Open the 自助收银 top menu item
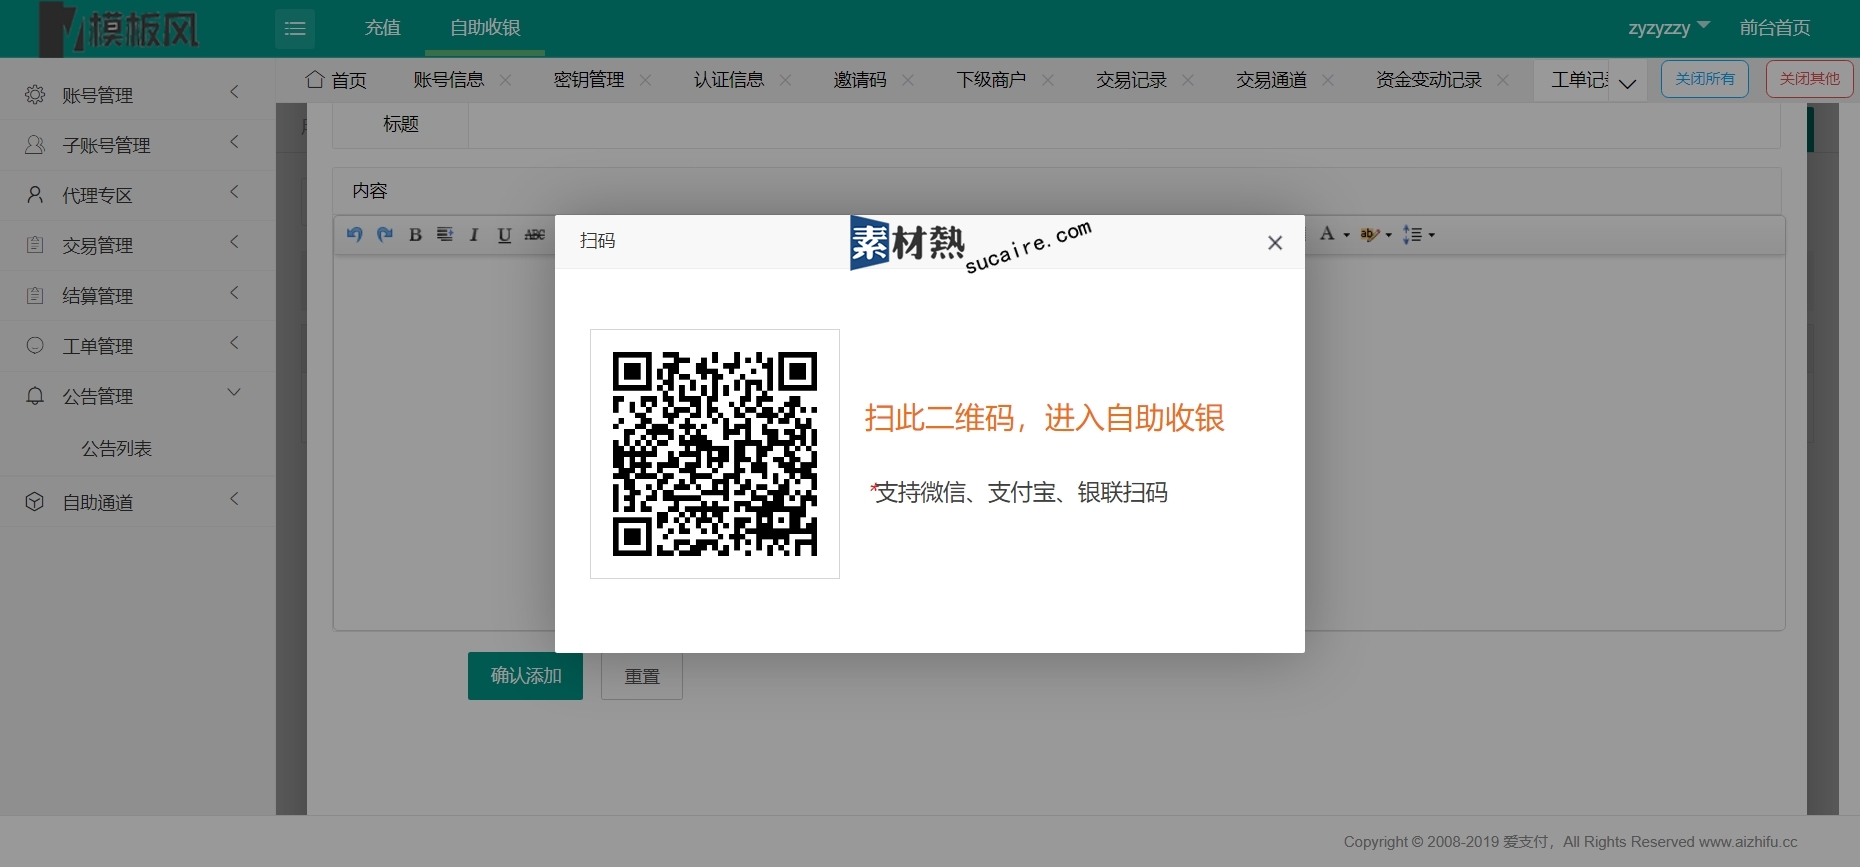 click(x=485, y=28)
